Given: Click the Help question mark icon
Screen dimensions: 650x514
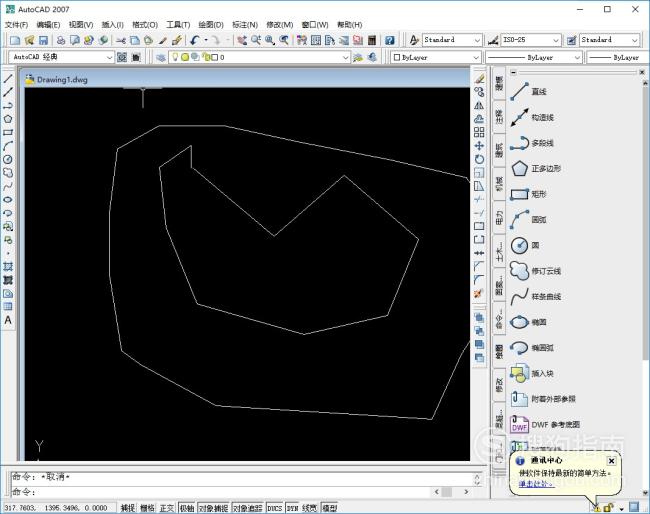Looking at the screenshot, I should (x=389, y=40).
